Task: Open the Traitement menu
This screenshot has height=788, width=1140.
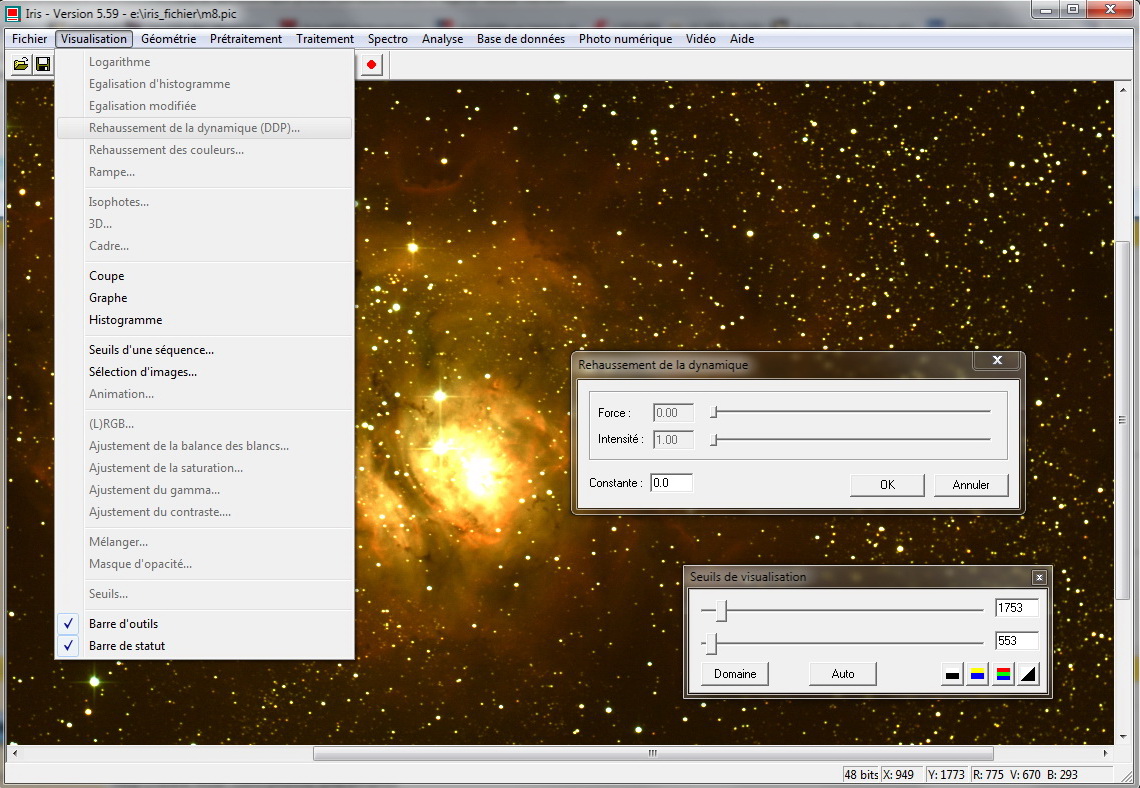Action: (325, 39)
